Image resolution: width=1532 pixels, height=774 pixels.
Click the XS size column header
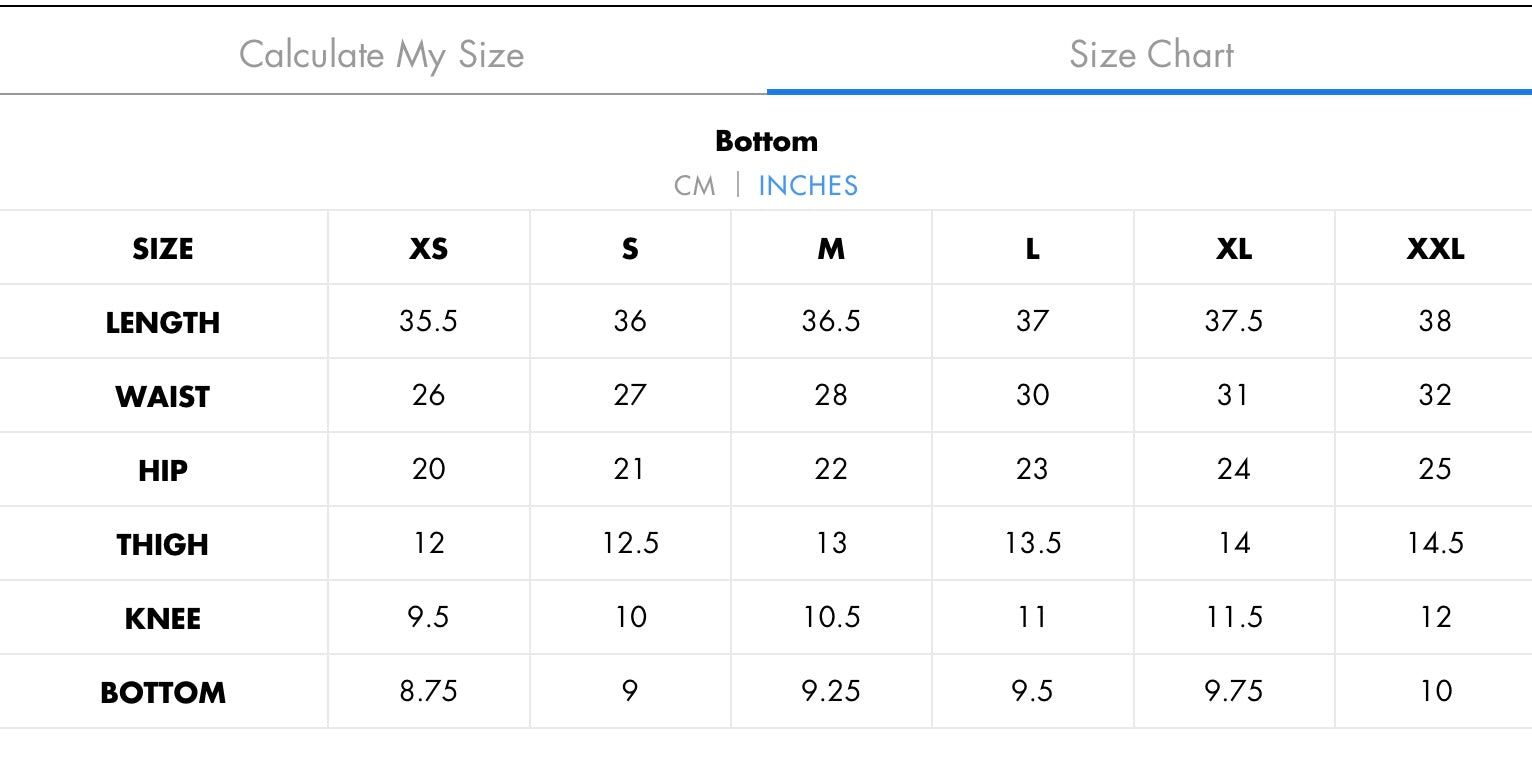click(428, 249)
